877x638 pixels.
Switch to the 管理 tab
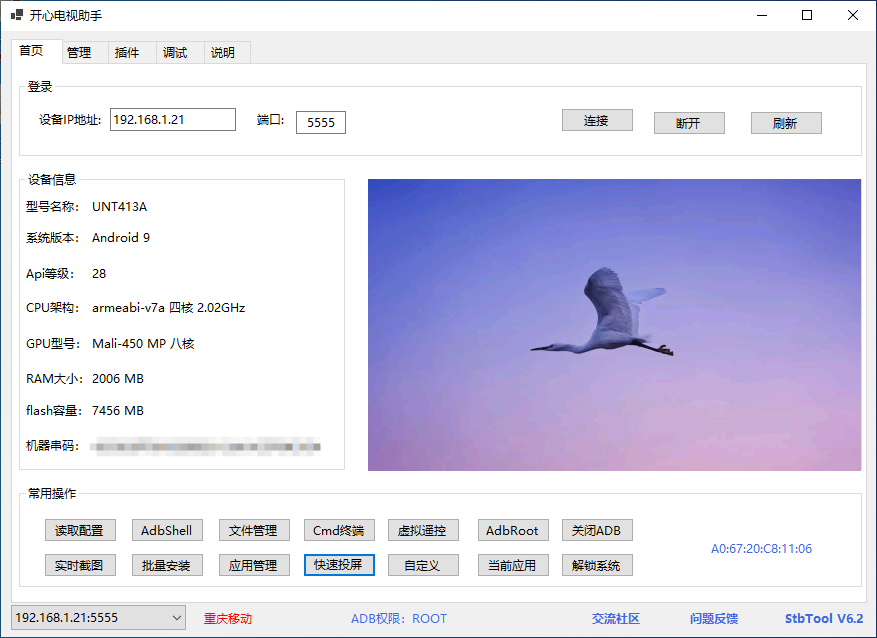79,53
